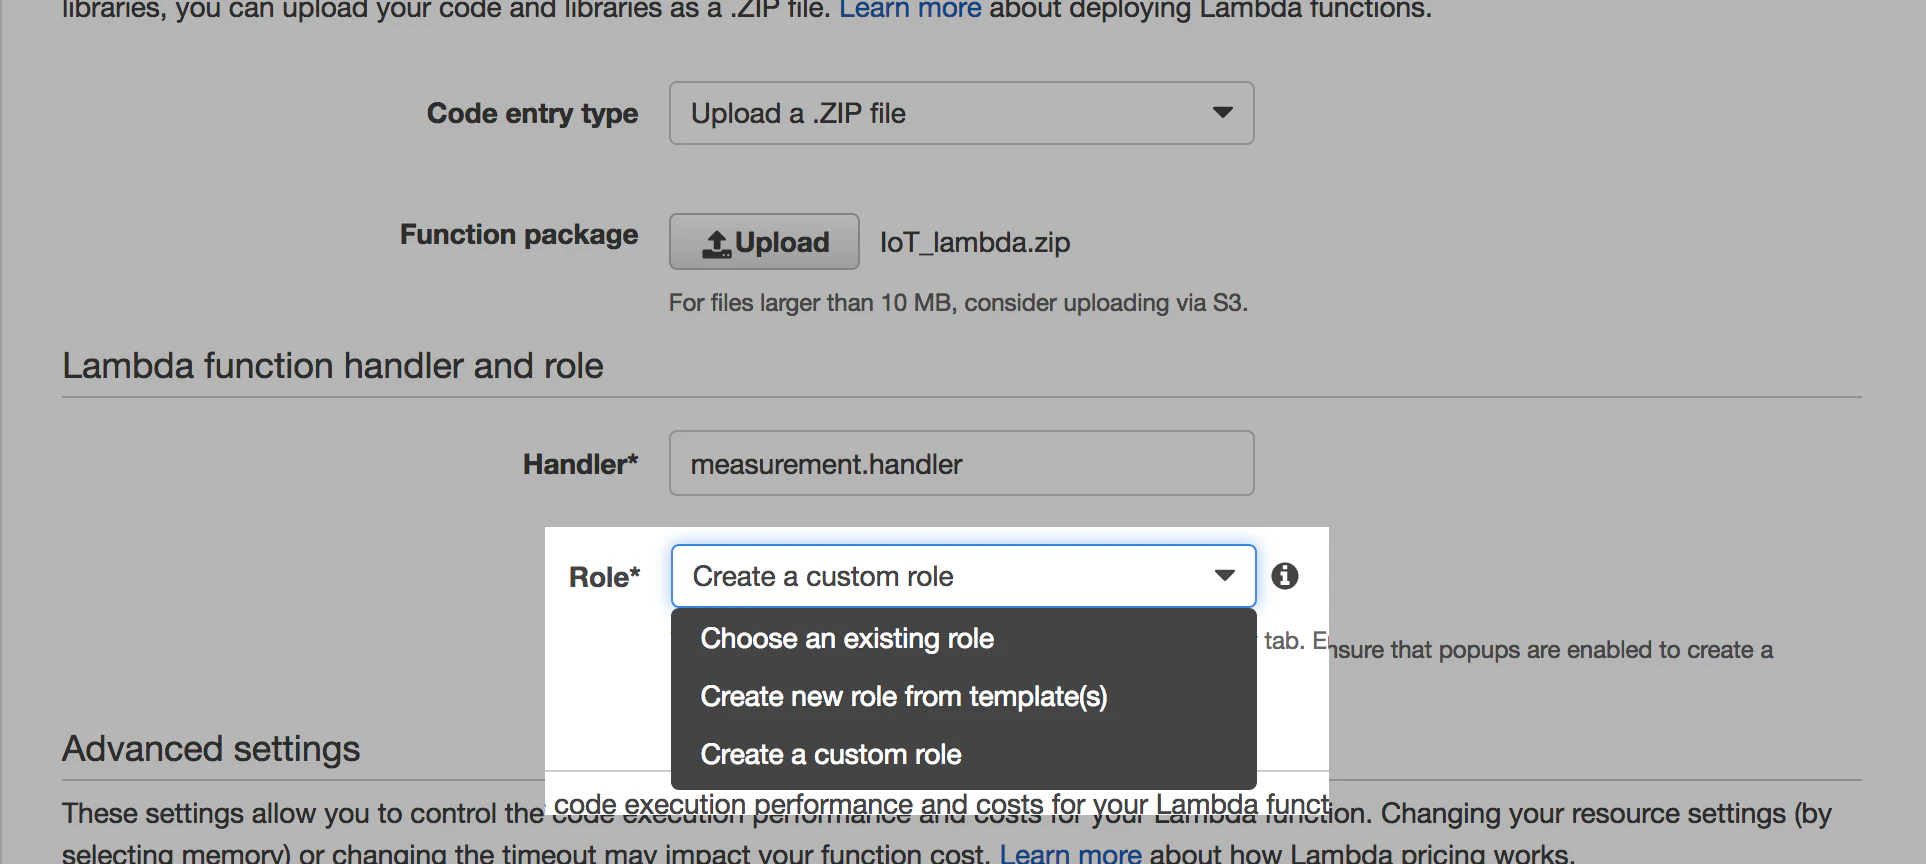Image resolution: width=1926 pixels, height=864 pixels.
Task: Click the Role field showing 'Create a custom role'
Action: click(x=963, y=576)
